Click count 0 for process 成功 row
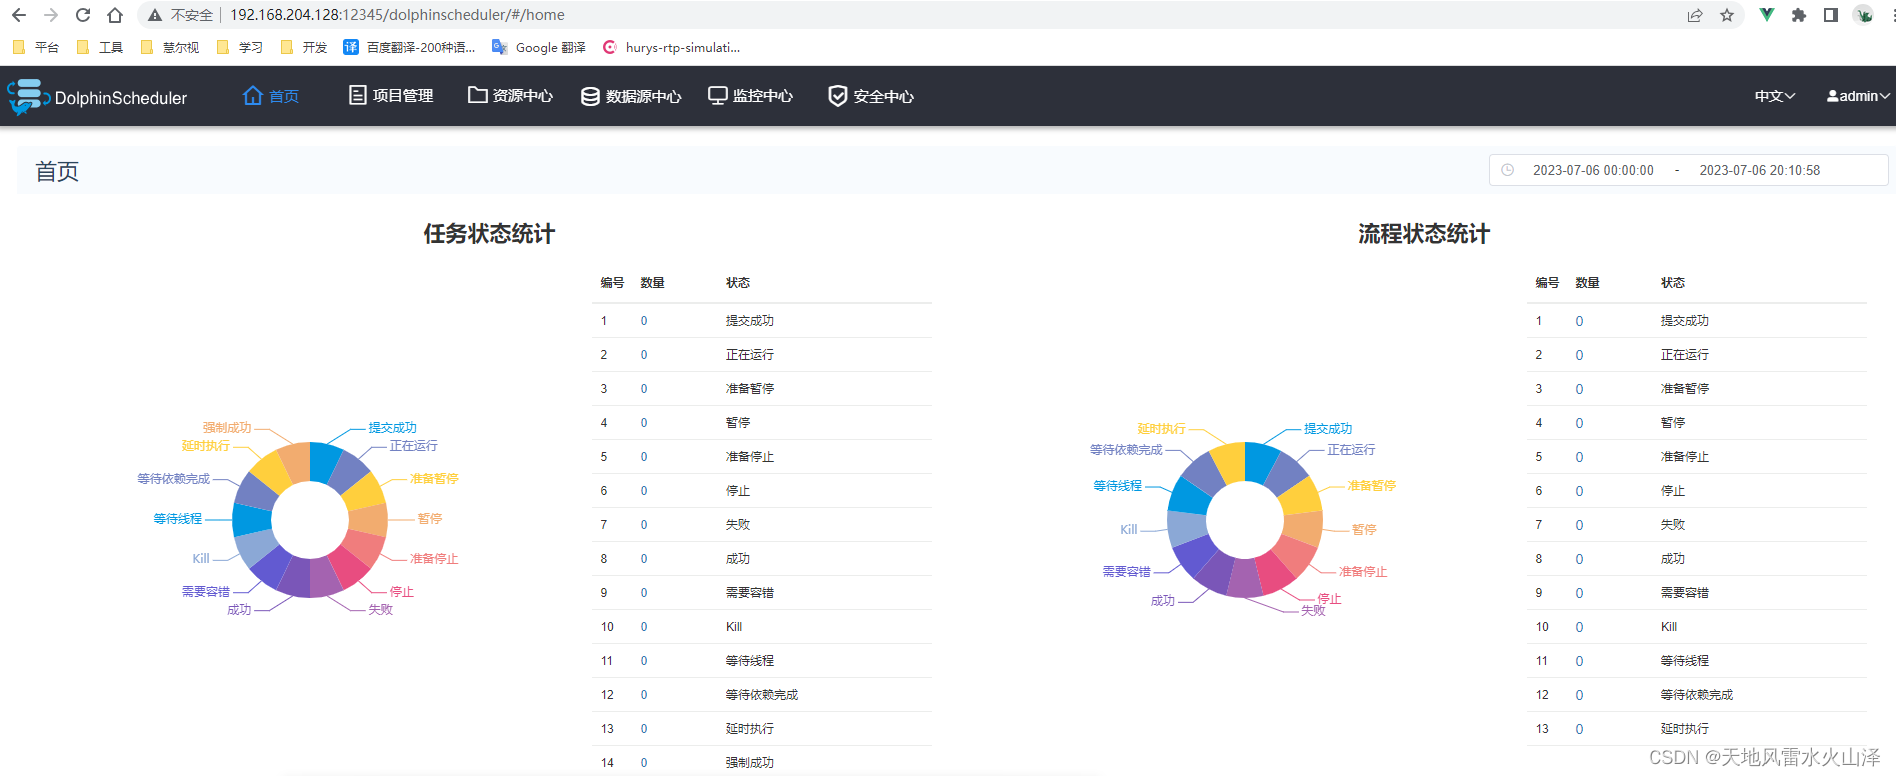 (x=1579, y=559)
